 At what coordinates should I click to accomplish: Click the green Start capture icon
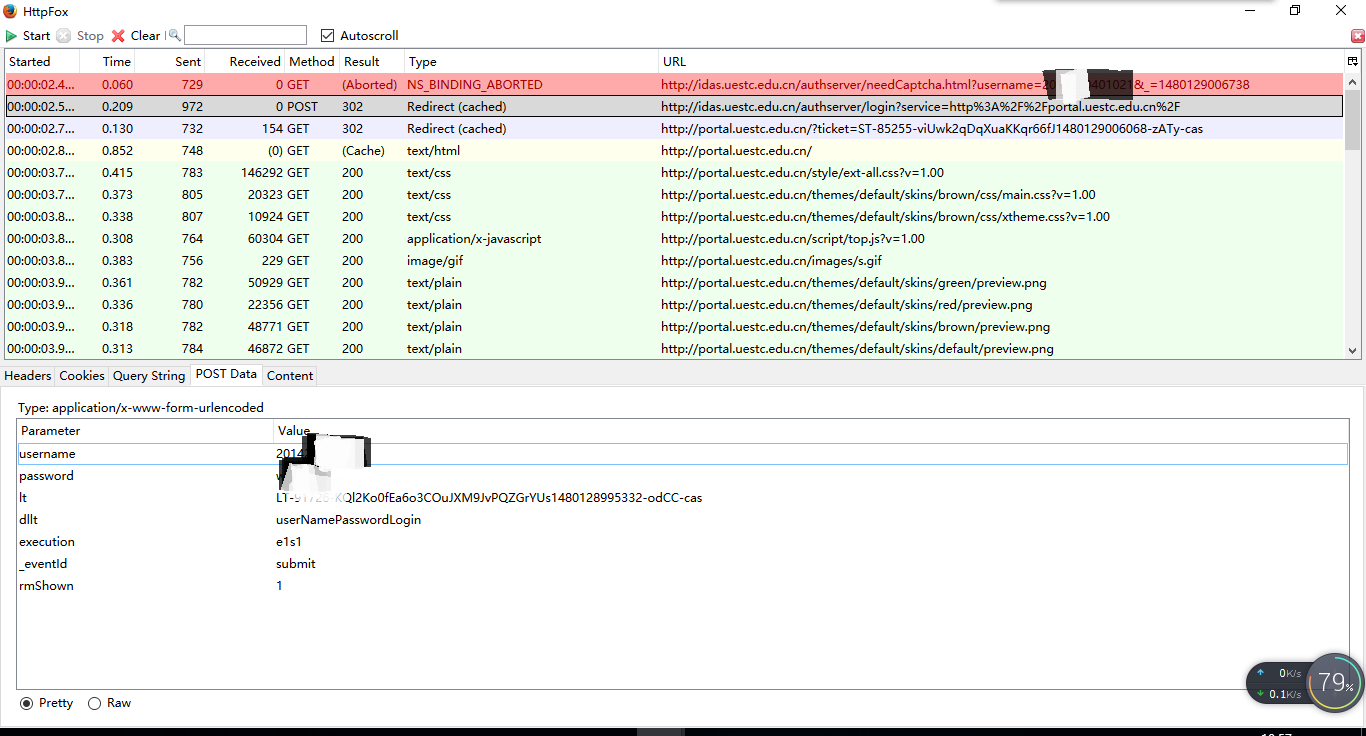[x=12, y=35]
